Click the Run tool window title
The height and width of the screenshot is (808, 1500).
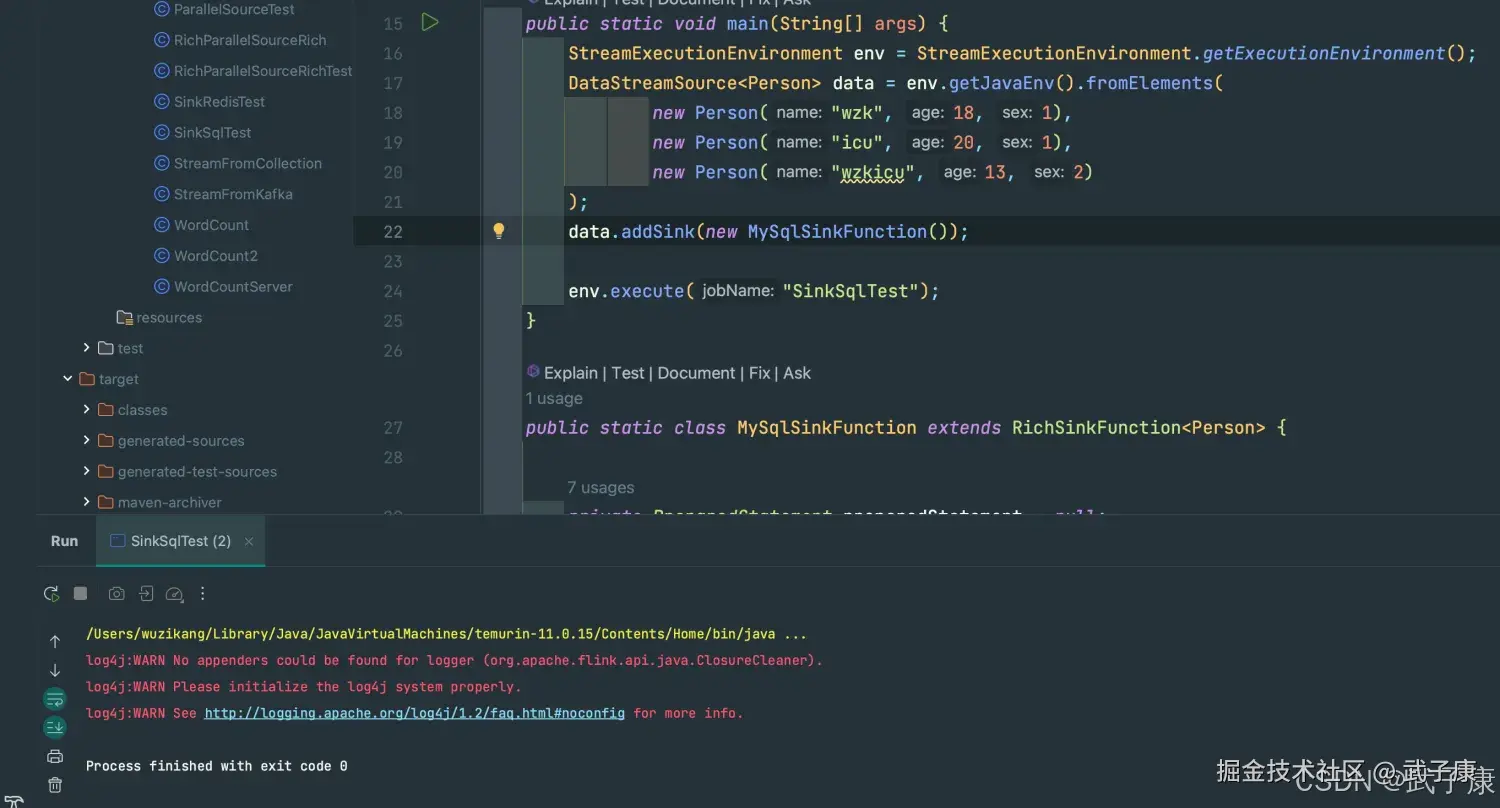(64, 541)
